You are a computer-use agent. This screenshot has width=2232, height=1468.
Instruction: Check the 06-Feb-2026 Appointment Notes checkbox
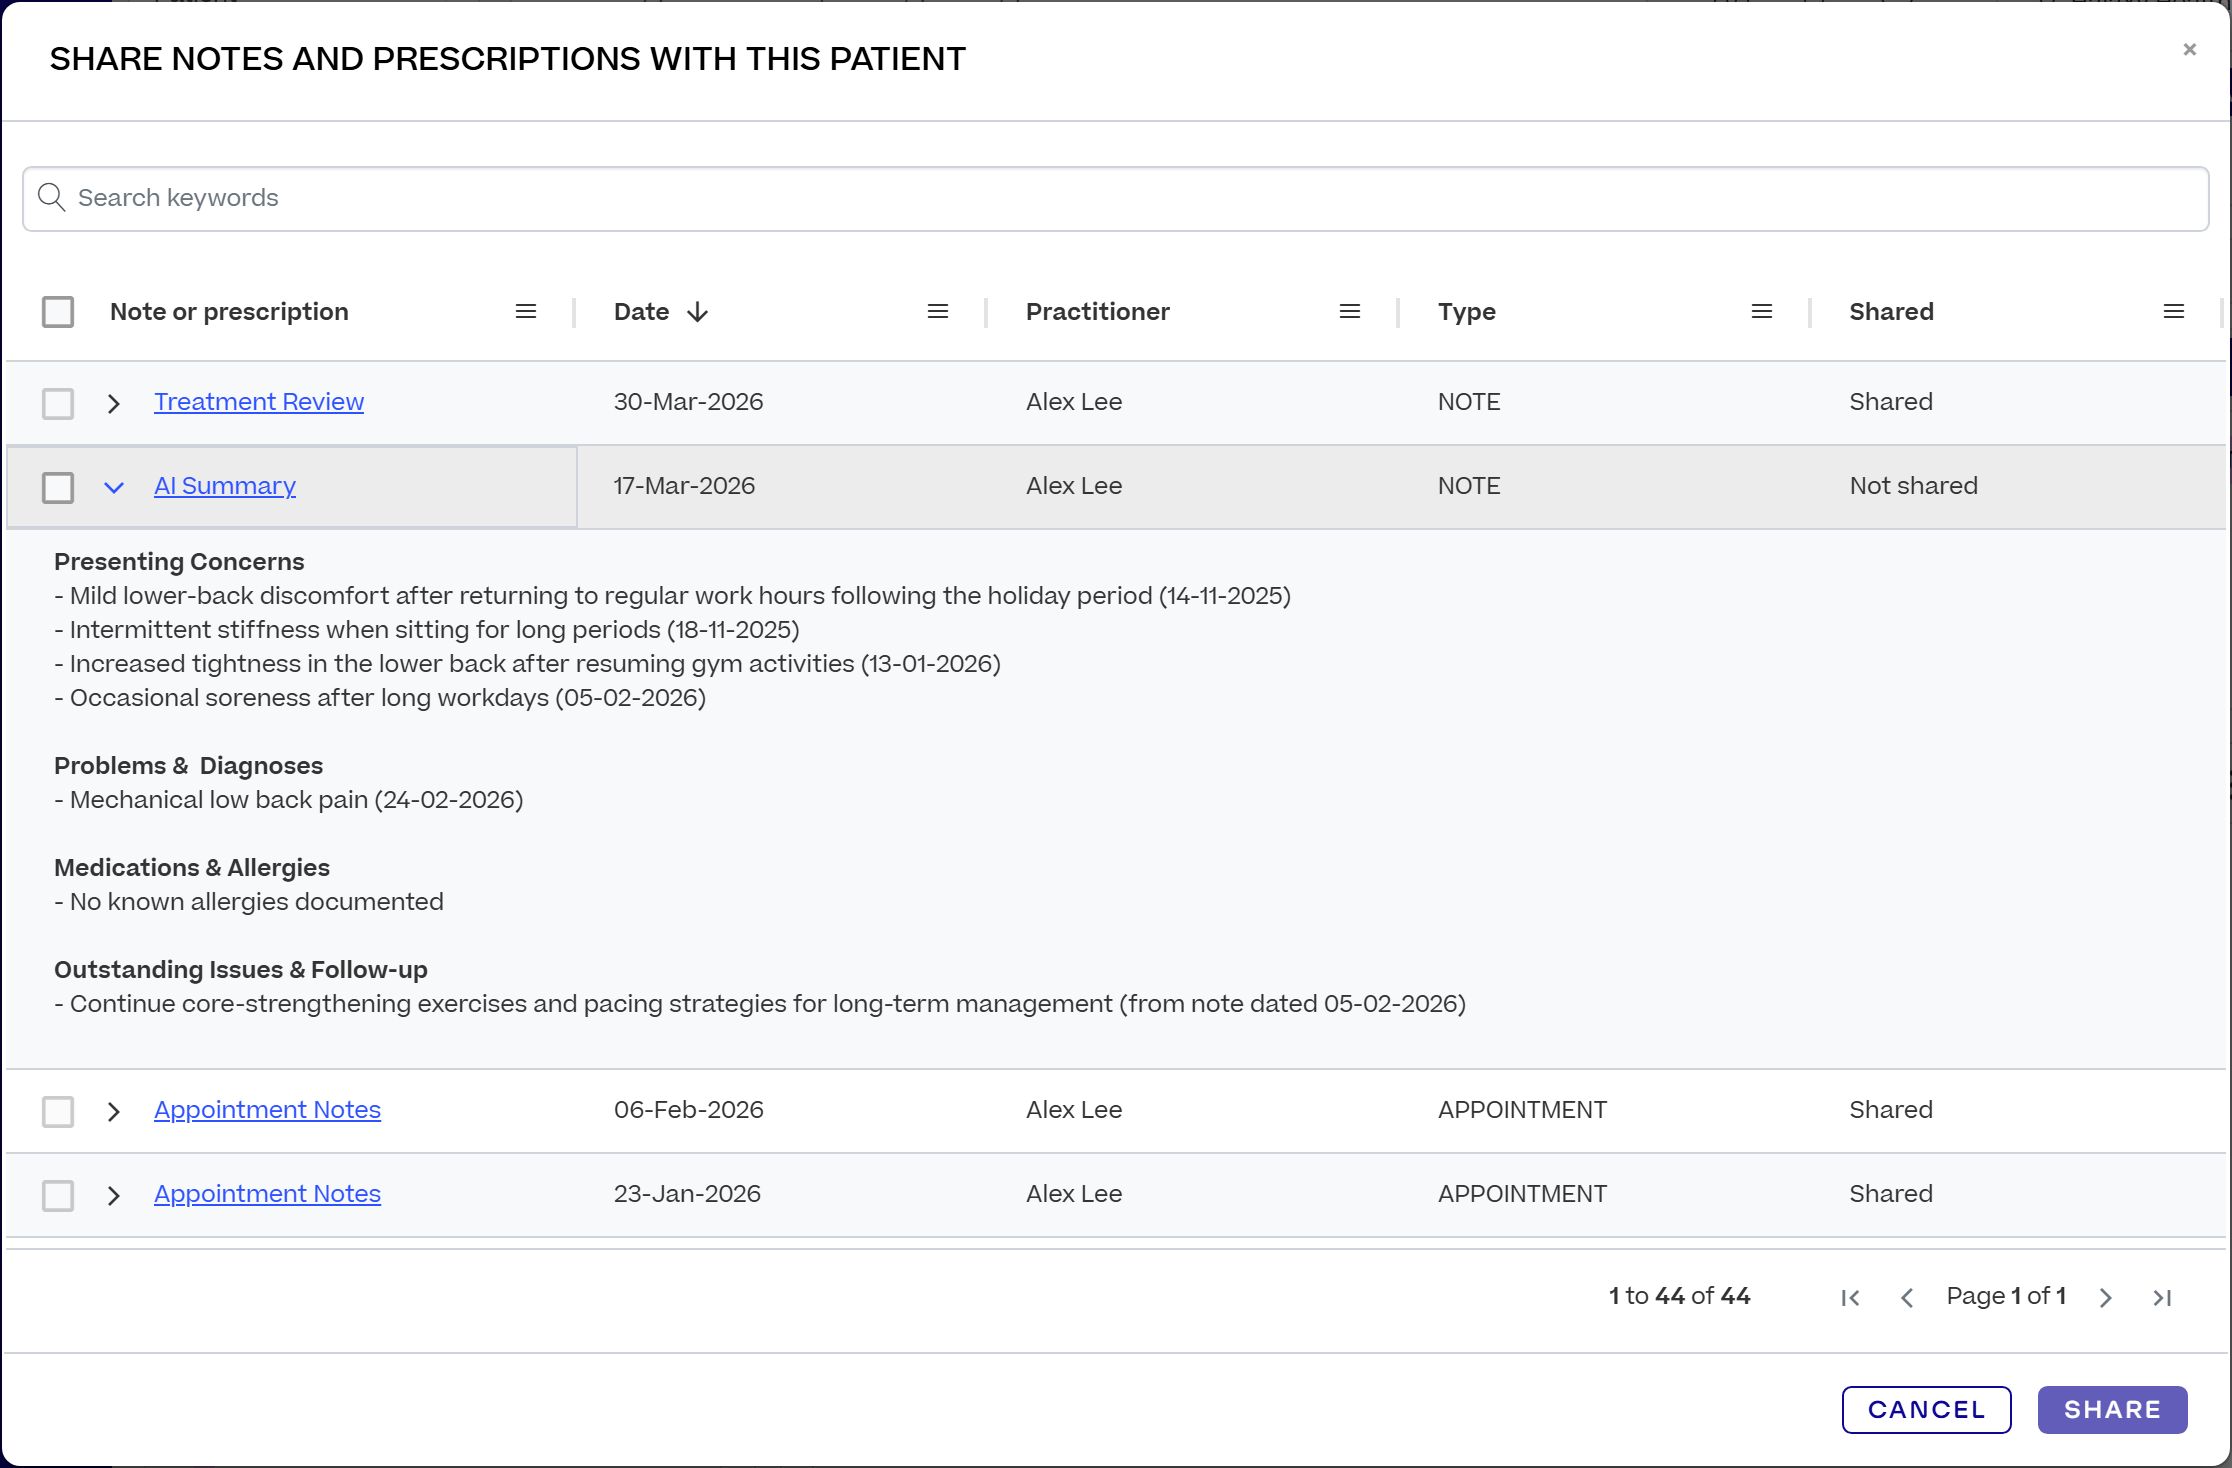tap(58, 1111)
